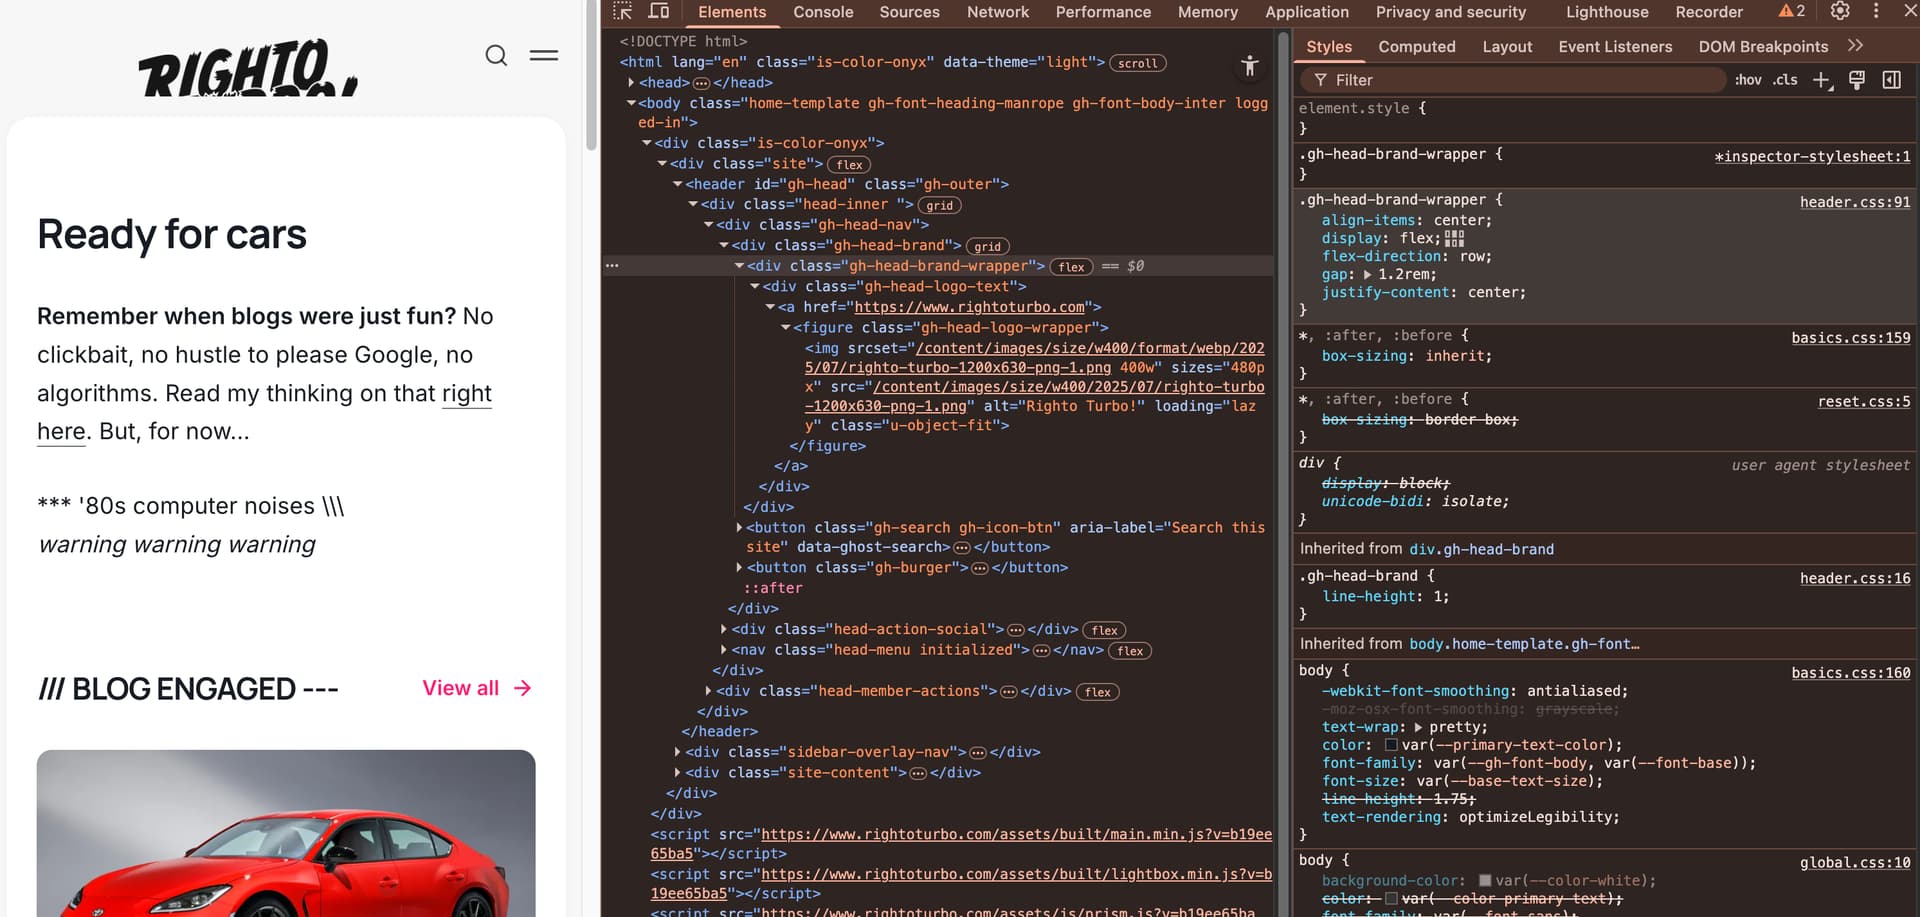This screenshot has width=1920, height=917.
Task: Click the grid badge beside gh-head-brand div
Action: [x=987, y=246]
